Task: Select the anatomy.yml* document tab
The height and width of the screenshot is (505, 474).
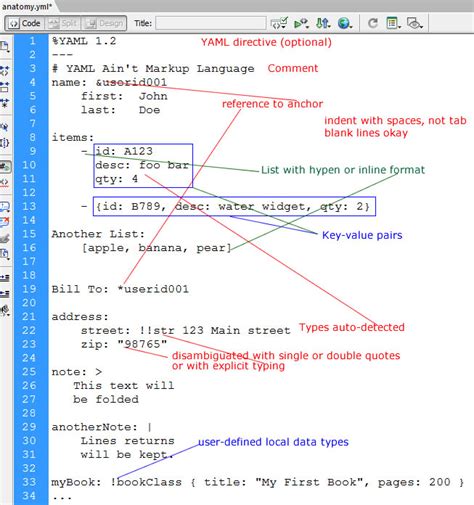Action: point(27,6)
